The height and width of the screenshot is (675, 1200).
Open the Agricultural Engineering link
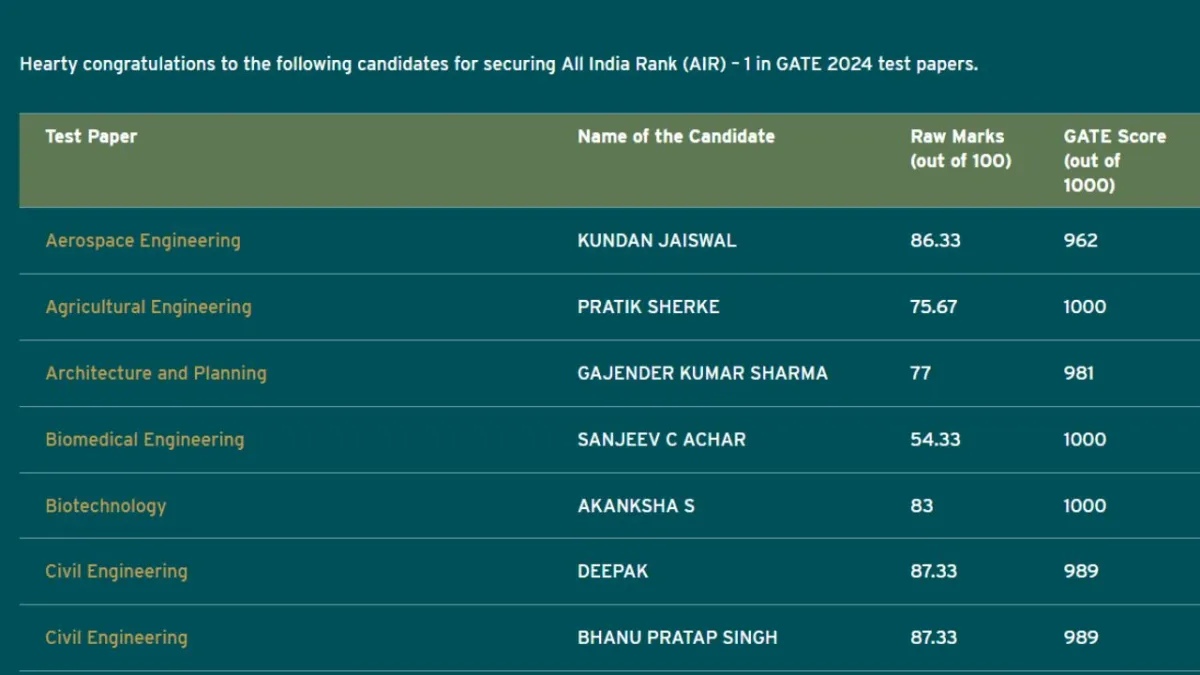pyautogui.click(x=148, y=307)
